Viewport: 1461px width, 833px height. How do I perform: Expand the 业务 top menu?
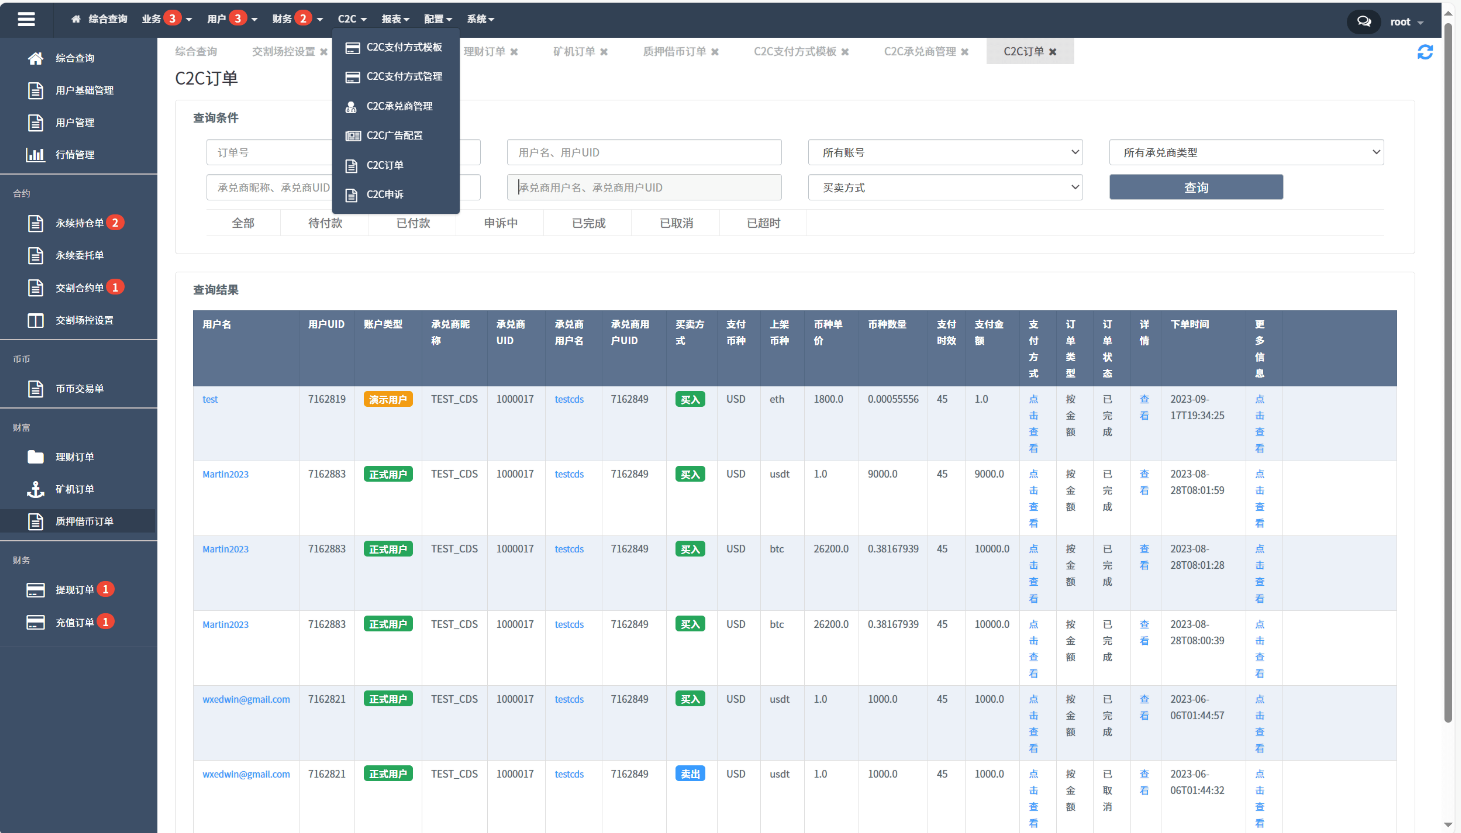(166, 19)
